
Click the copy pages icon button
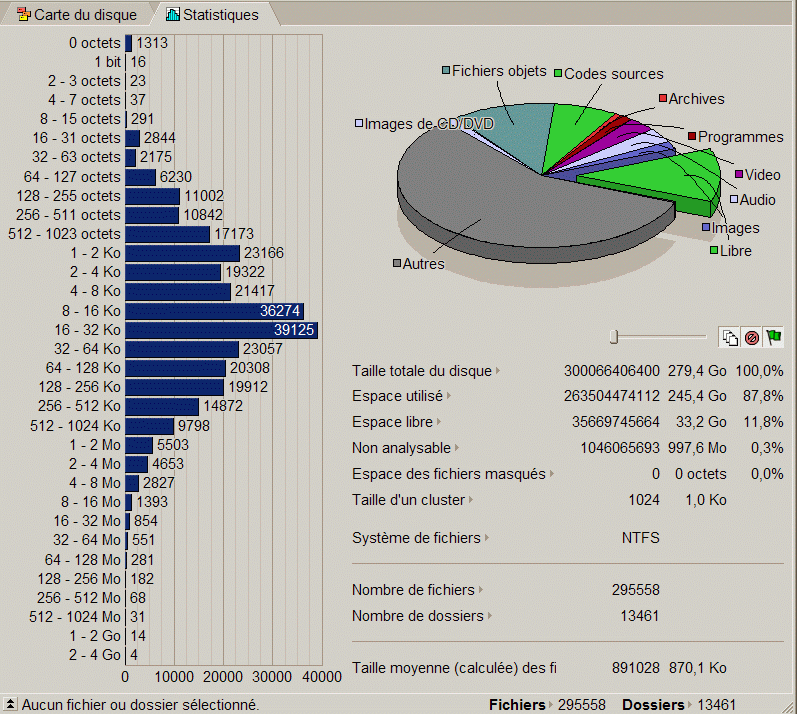pos(730,337)
